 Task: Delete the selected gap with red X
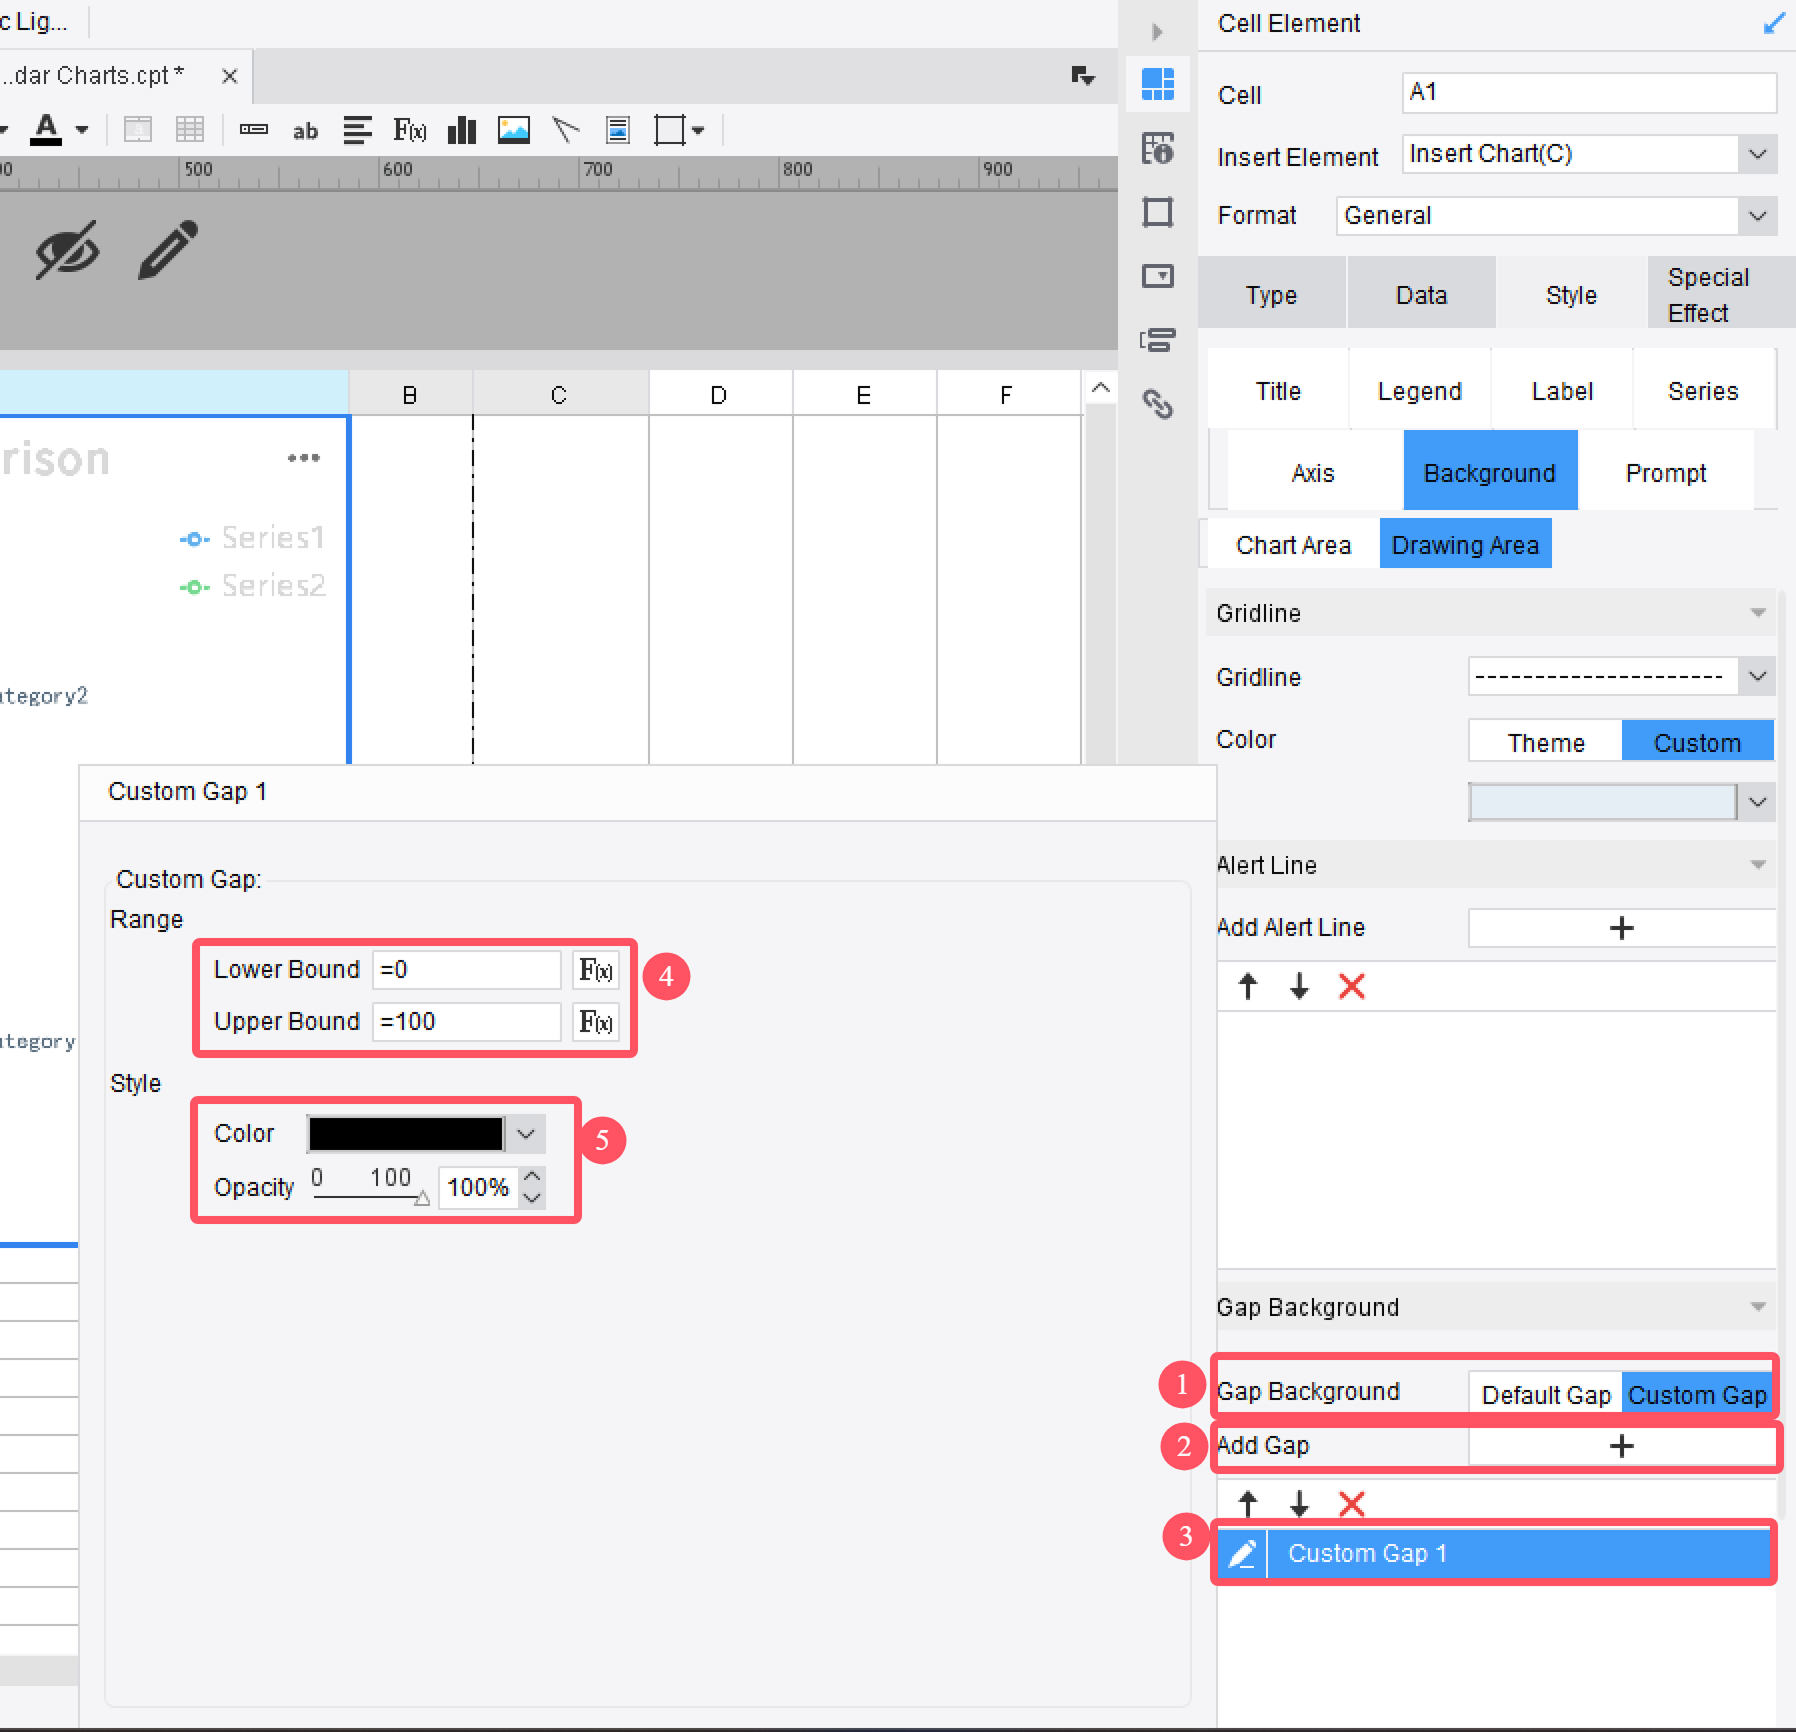tap(1352, 1503)
